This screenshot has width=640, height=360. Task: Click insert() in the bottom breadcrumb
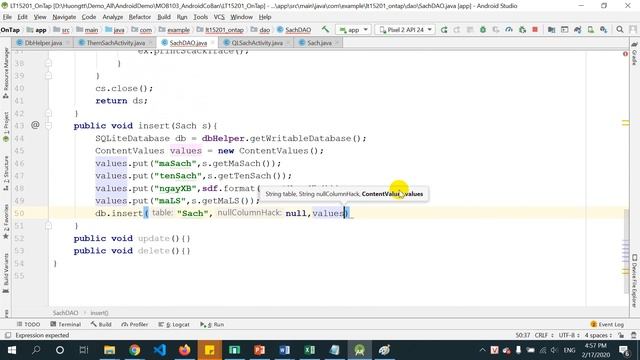click(x=99, y=313)
